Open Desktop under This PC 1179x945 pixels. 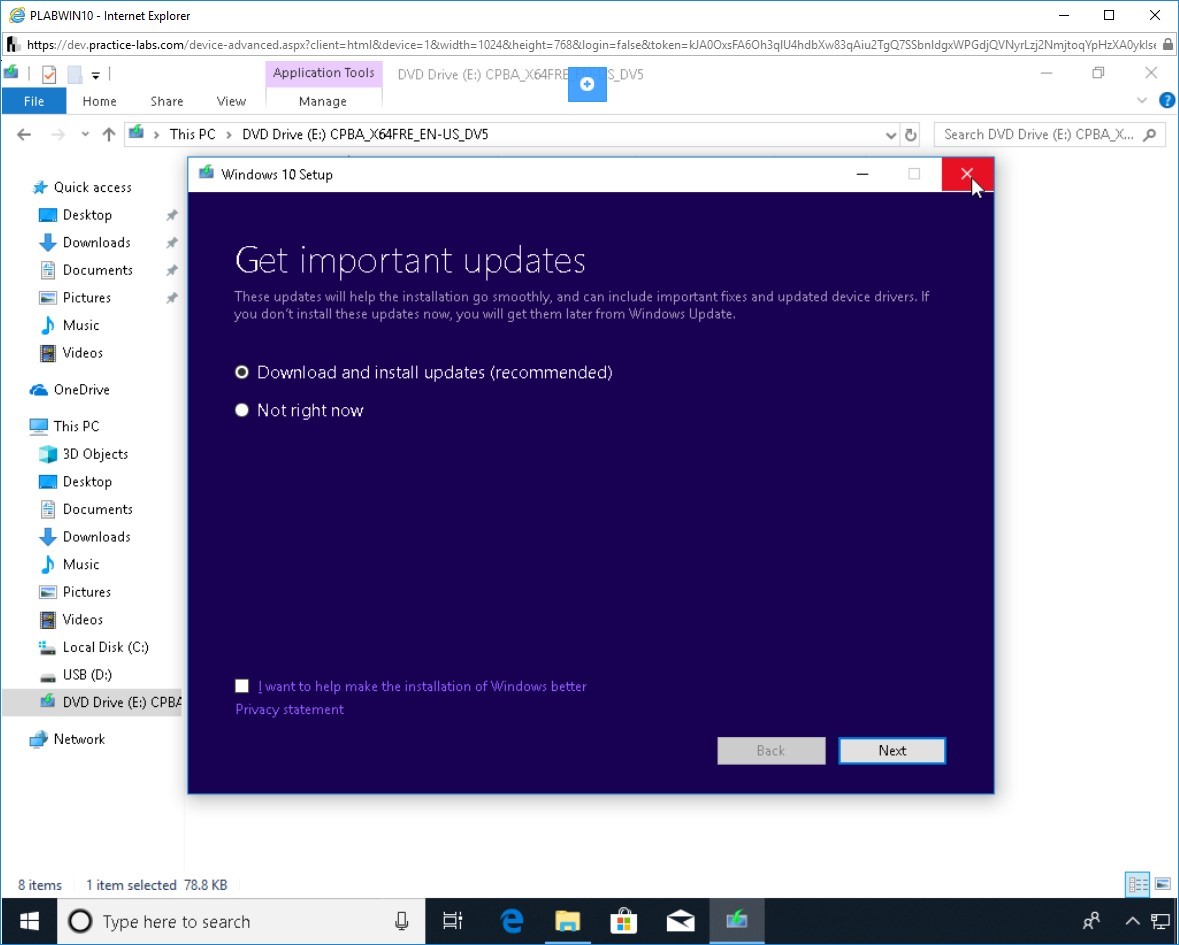[x=87, y=481]
